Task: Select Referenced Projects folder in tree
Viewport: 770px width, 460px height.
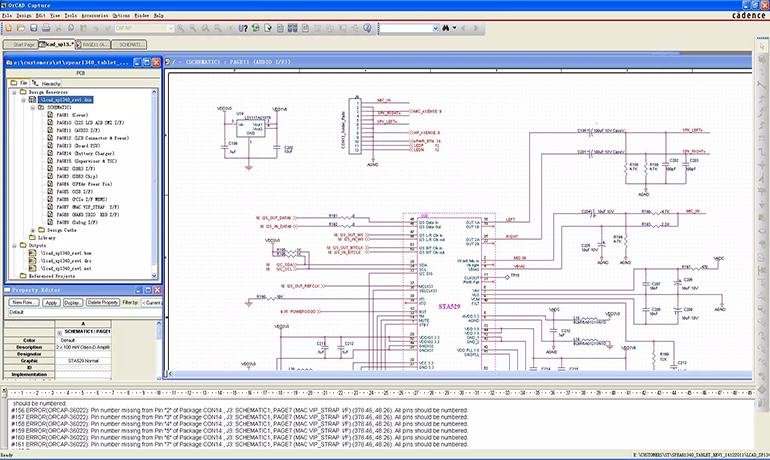Action: coord(52,276)
